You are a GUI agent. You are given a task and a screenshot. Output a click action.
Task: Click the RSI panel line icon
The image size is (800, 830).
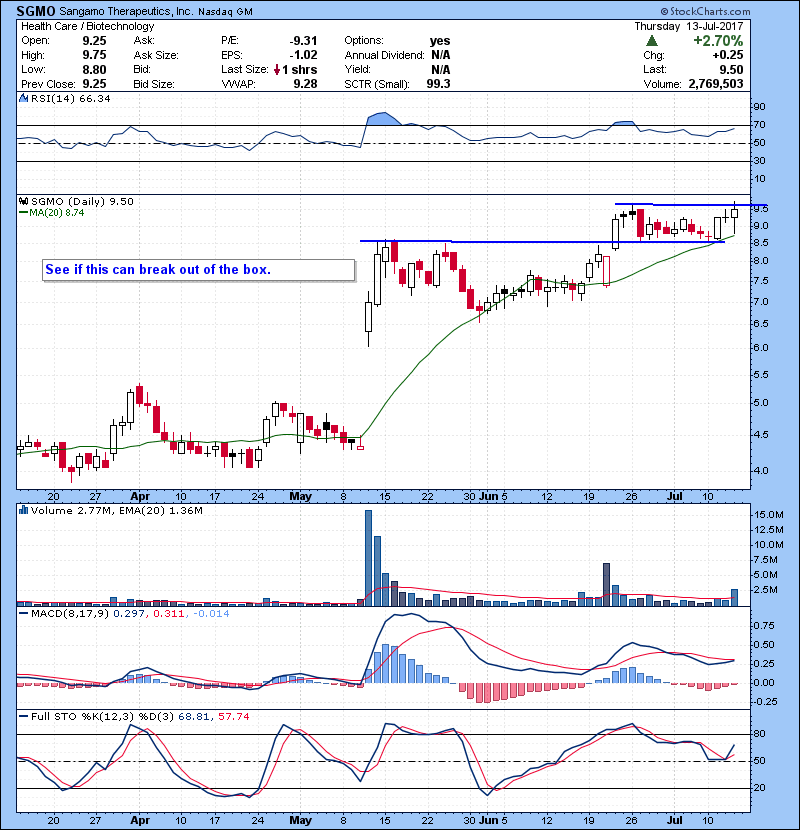pyautogui.click(x=23, y=98)
